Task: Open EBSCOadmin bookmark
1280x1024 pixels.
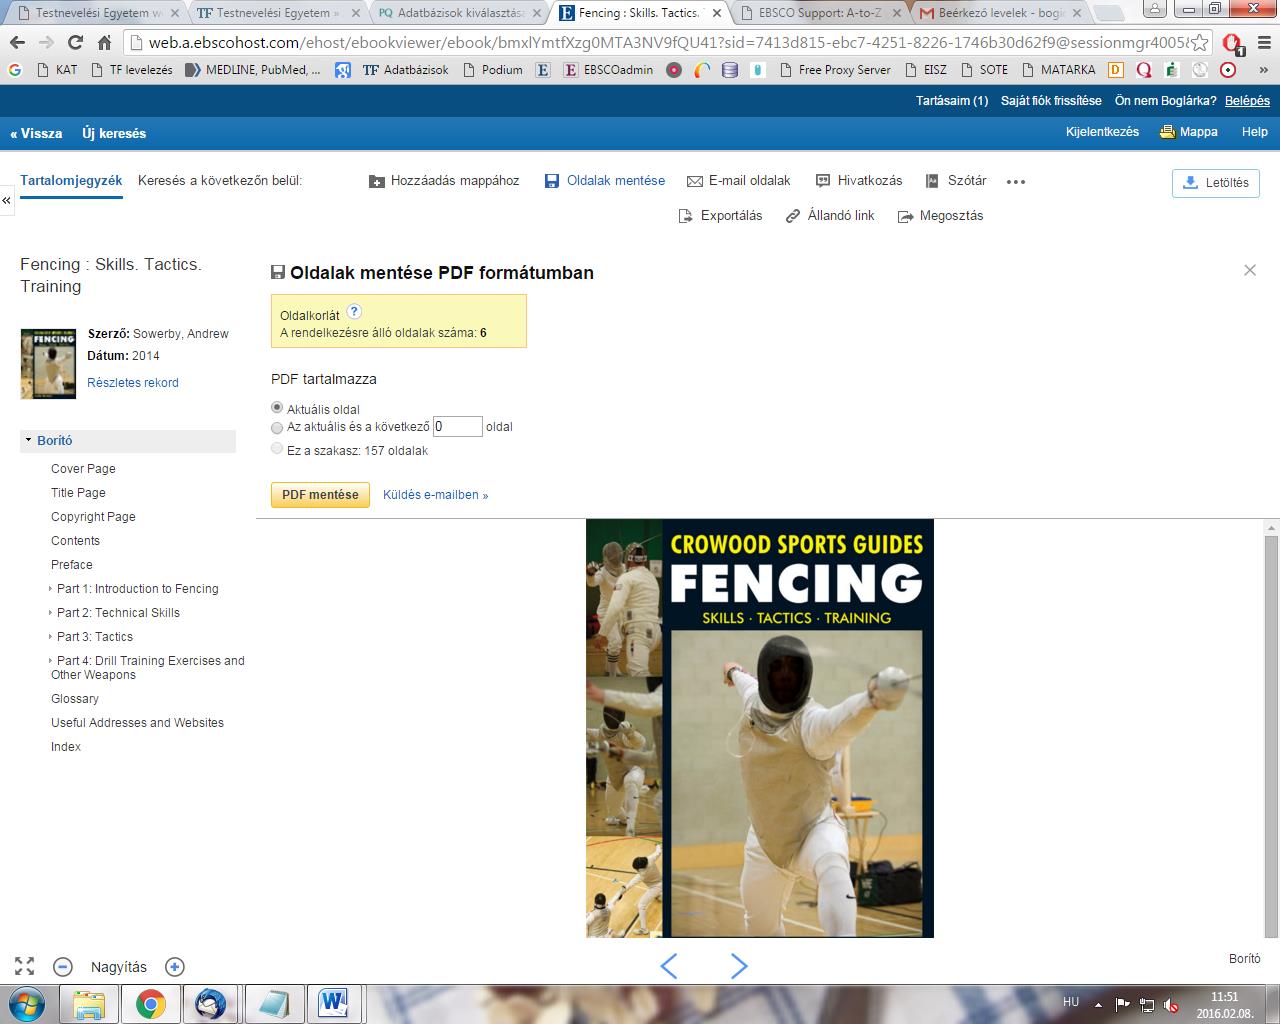Action: click(608, 70)
